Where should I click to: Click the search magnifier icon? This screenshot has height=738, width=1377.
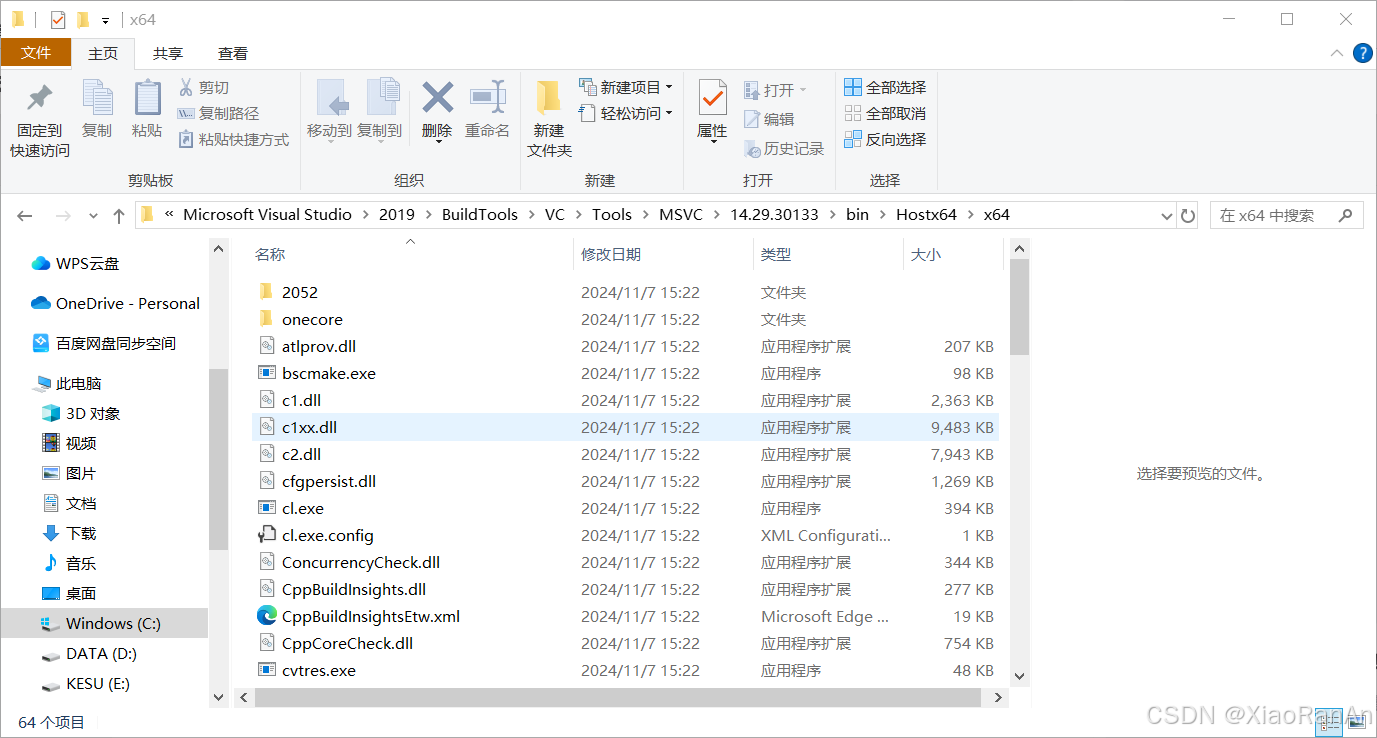[1345, 215]
